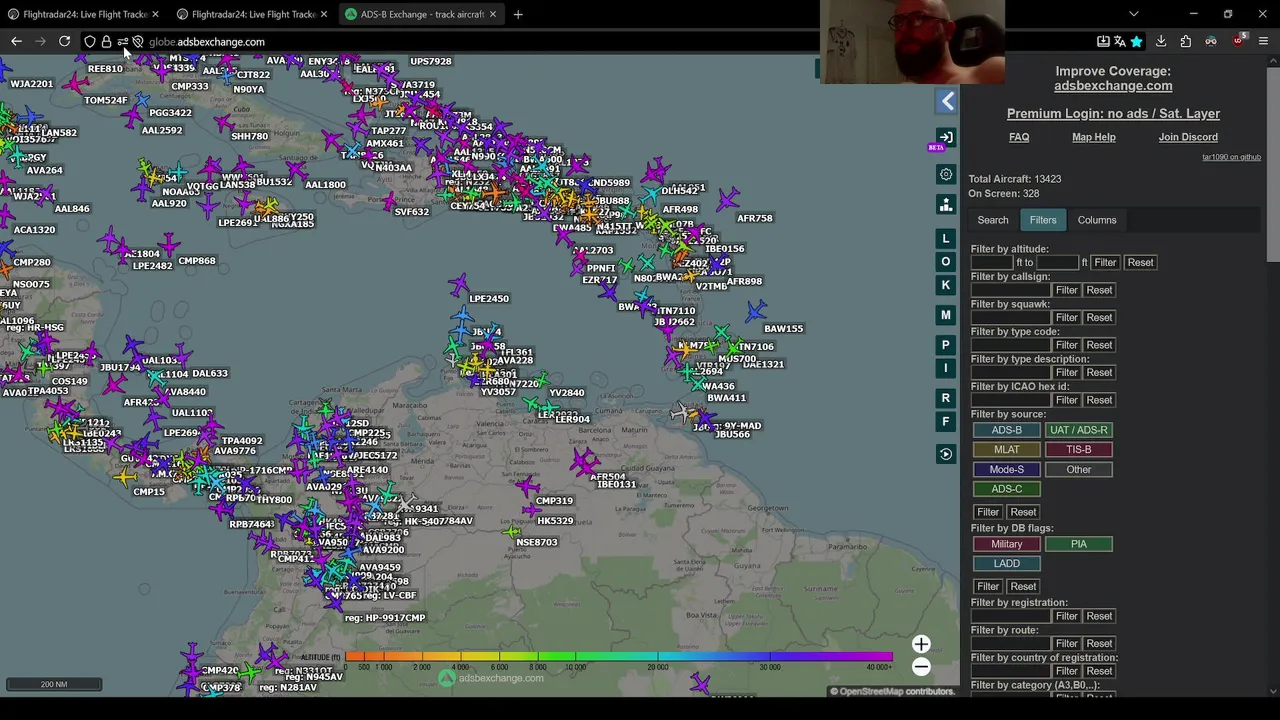The width and height of the screenshot is (1280, 720).
Task: Reset the squawk filter
Action: click(1099, 317)
